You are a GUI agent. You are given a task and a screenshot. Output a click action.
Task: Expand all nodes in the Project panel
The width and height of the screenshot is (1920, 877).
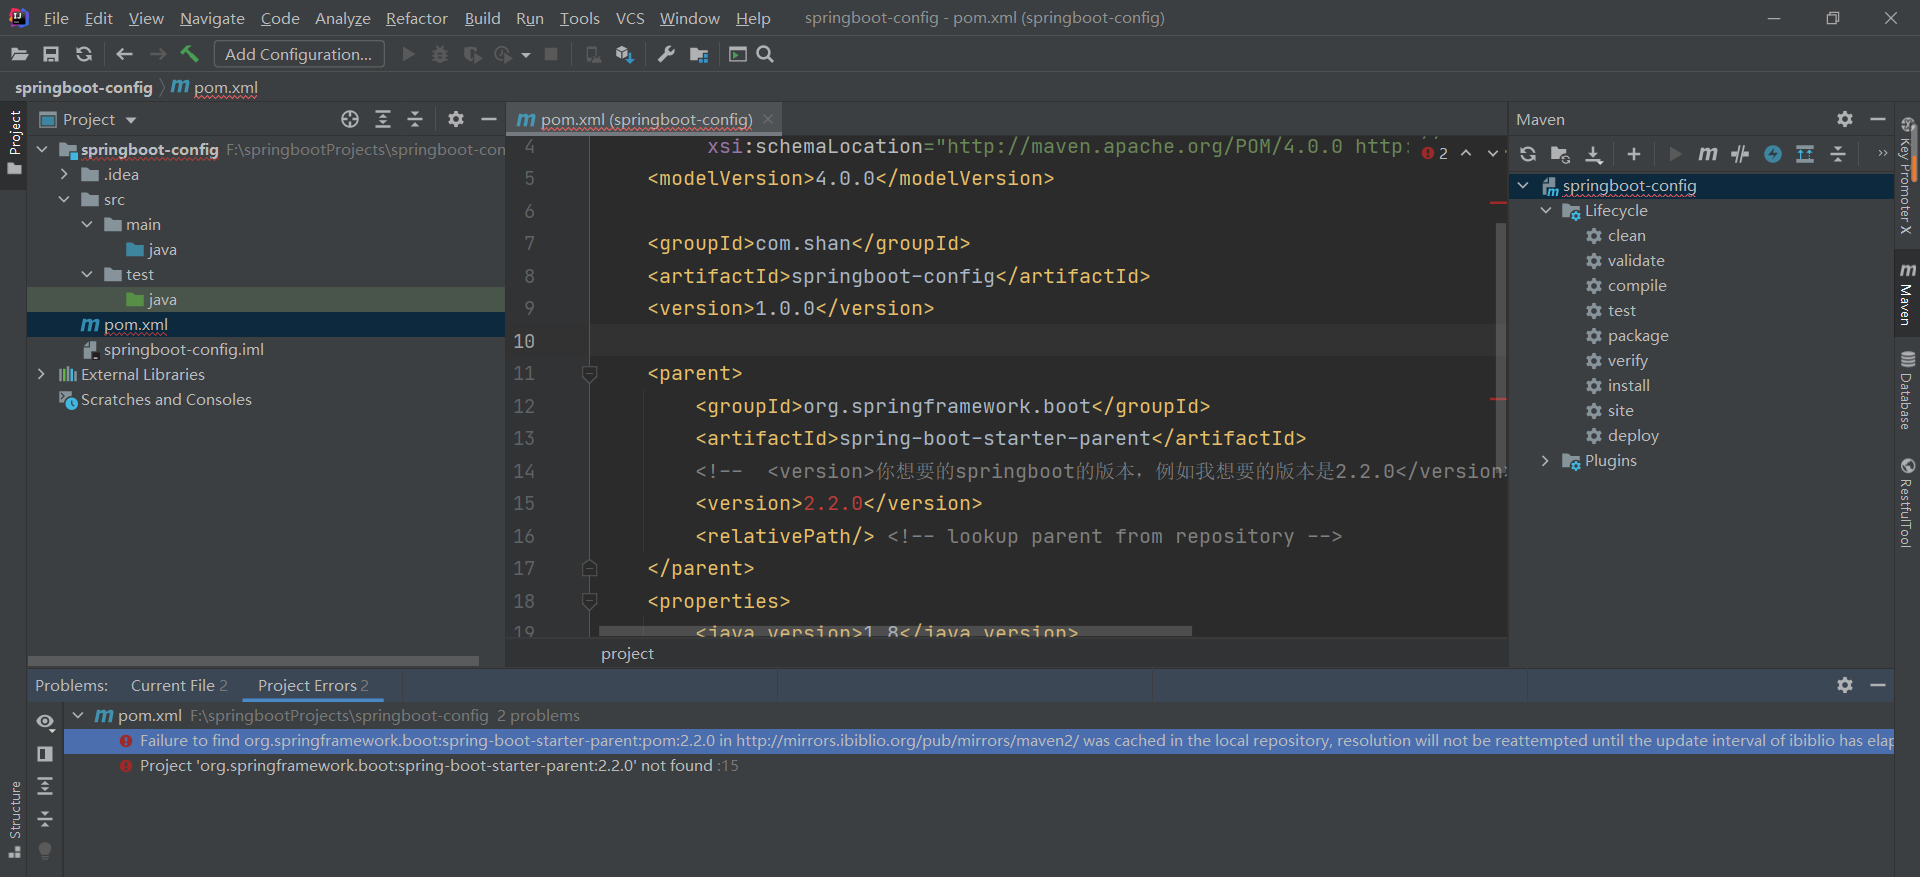(x=383, y=119)
